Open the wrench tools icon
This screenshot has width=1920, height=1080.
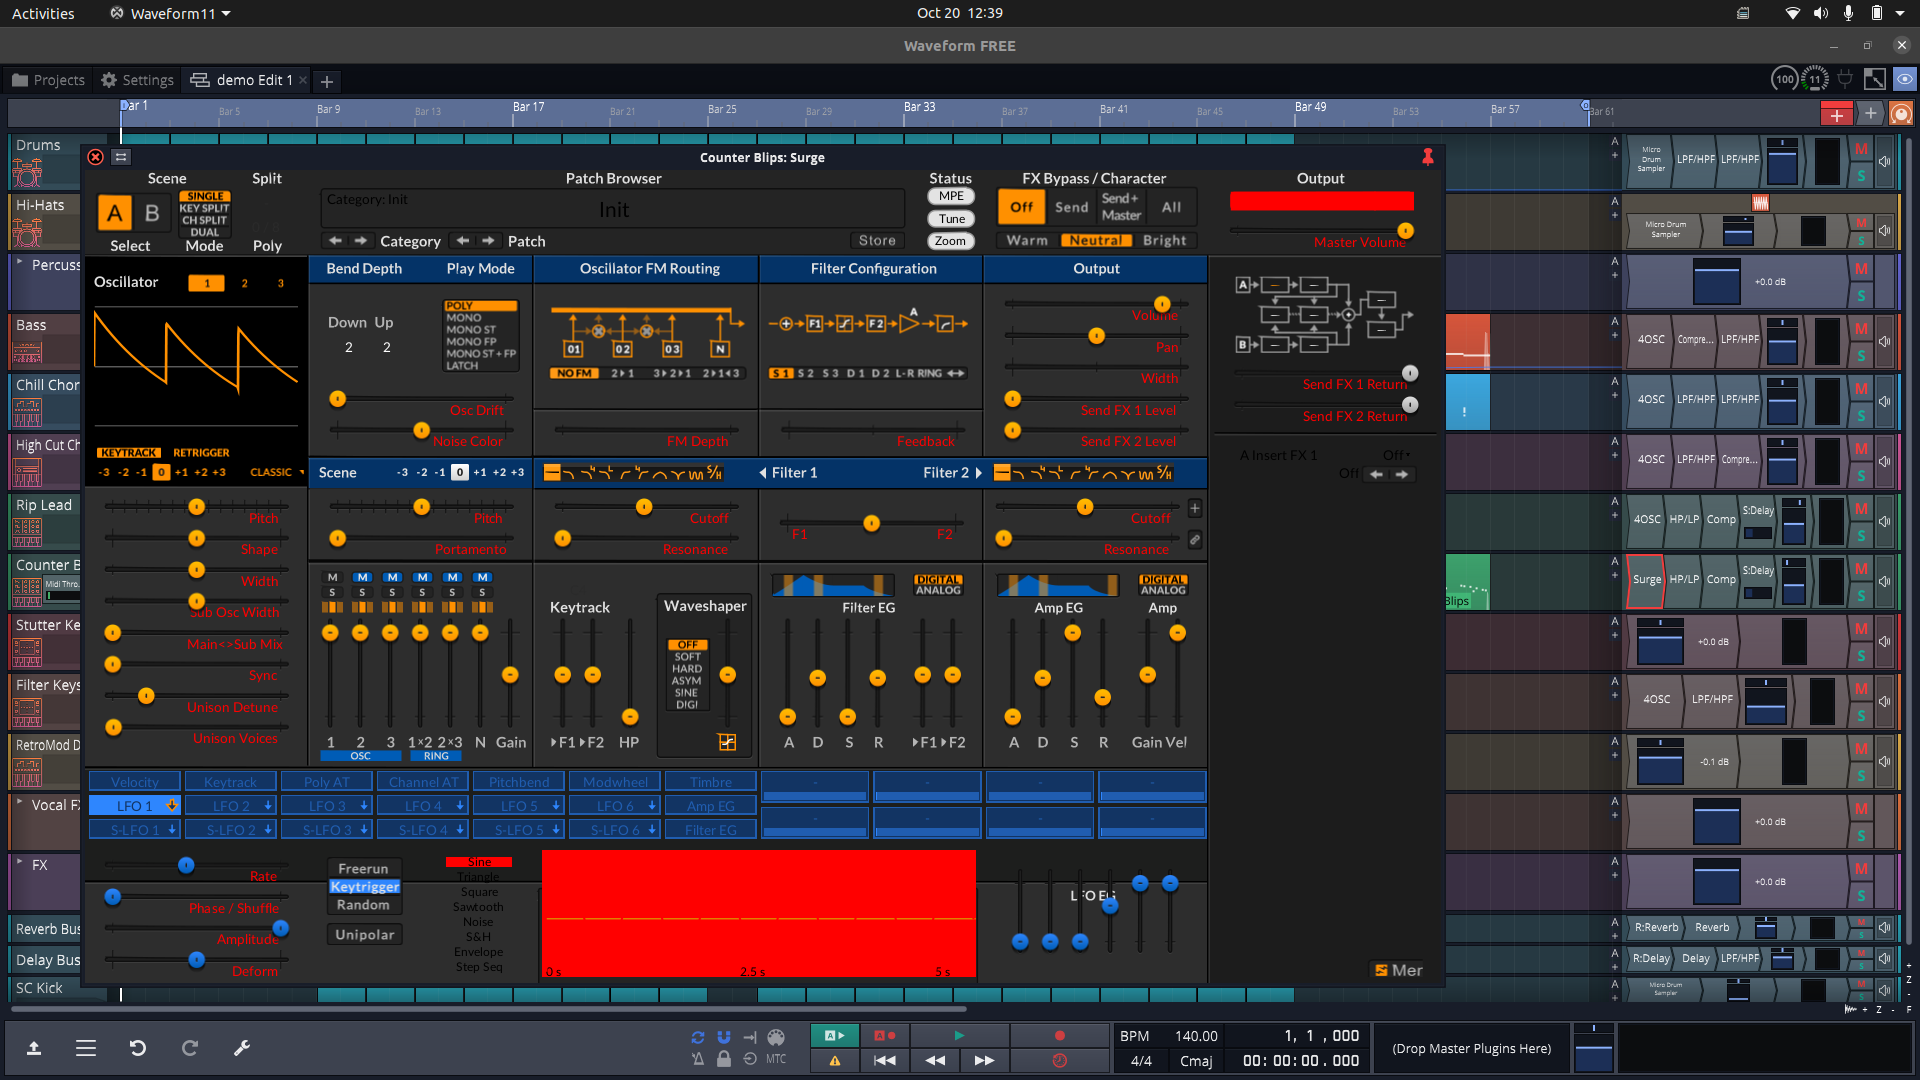(x=241, y=1048)
